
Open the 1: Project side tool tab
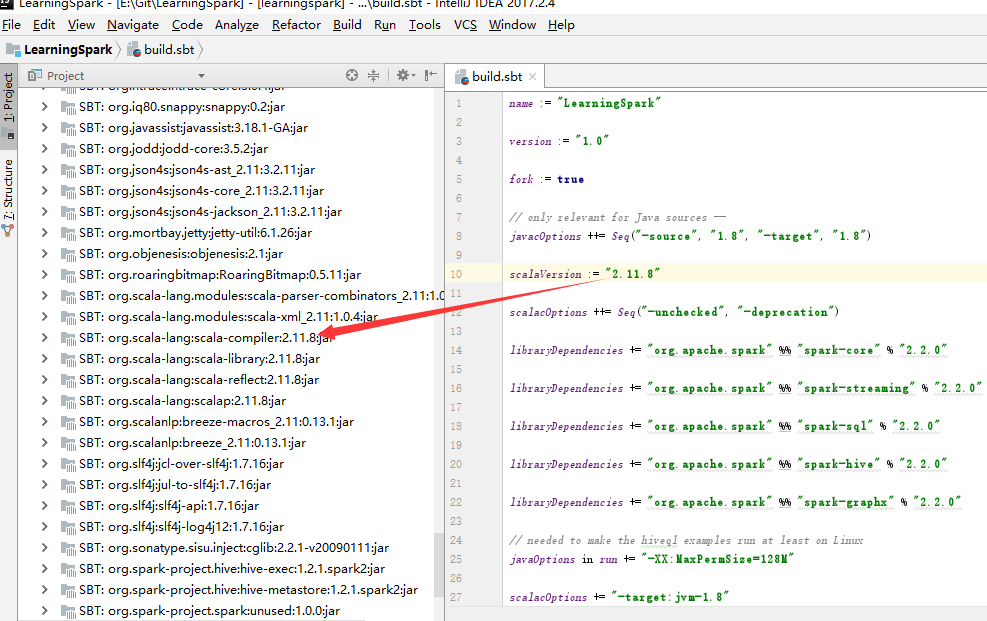coord(8,104)
